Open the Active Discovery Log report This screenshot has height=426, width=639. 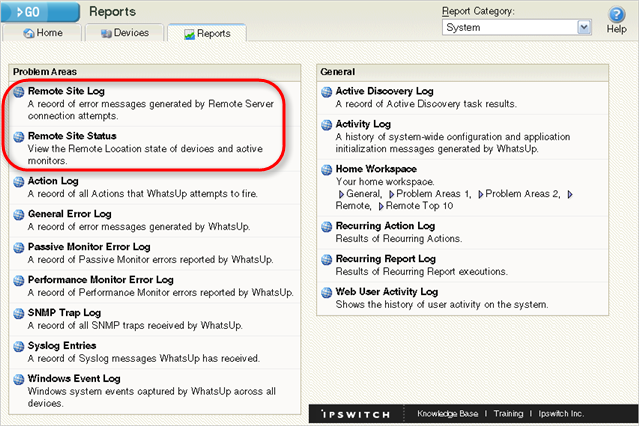pyautogui.click(x=384, y=91)
